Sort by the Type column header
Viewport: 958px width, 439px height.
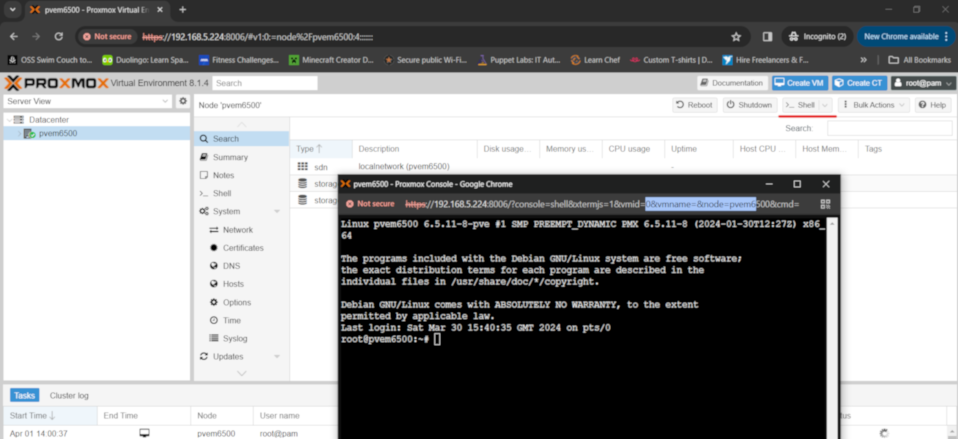coord(321,149)
